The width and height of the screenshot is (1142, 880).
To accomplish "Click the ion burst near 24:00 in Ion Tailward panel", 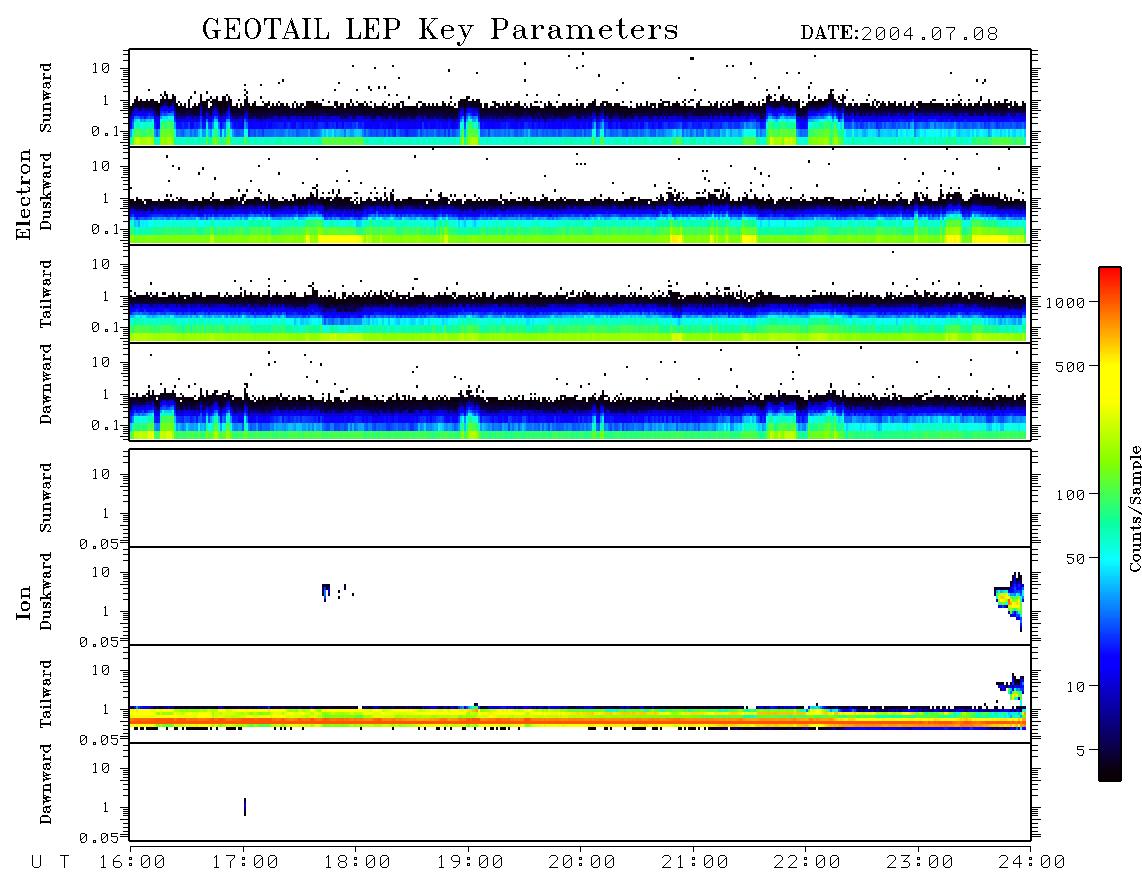I will 1013,687.
